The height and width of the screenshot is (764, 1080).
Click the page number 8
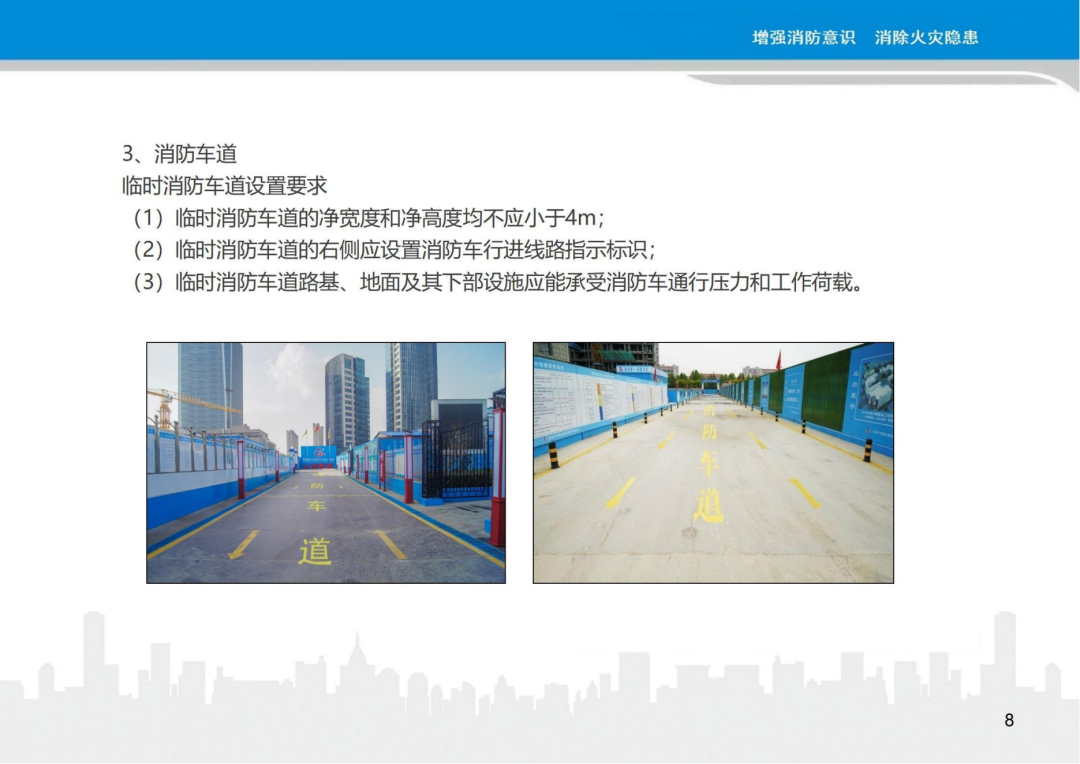pyautogui.click(x=1009, y=720)
